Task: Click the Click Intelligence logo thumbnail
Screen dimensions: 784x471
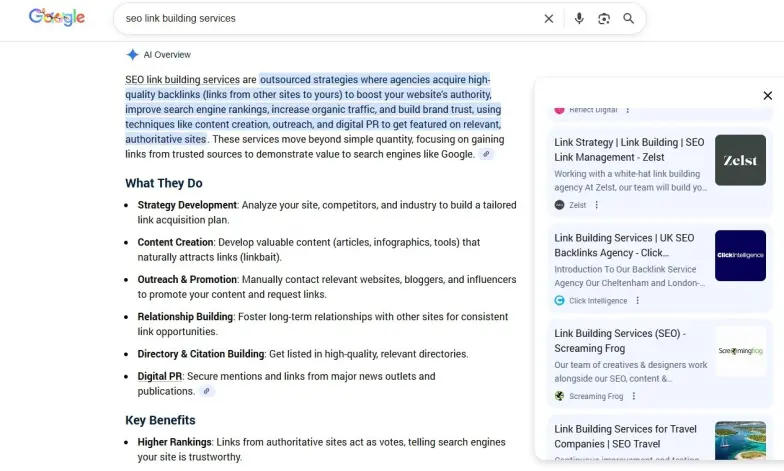Action: click(x=740, y=256)
